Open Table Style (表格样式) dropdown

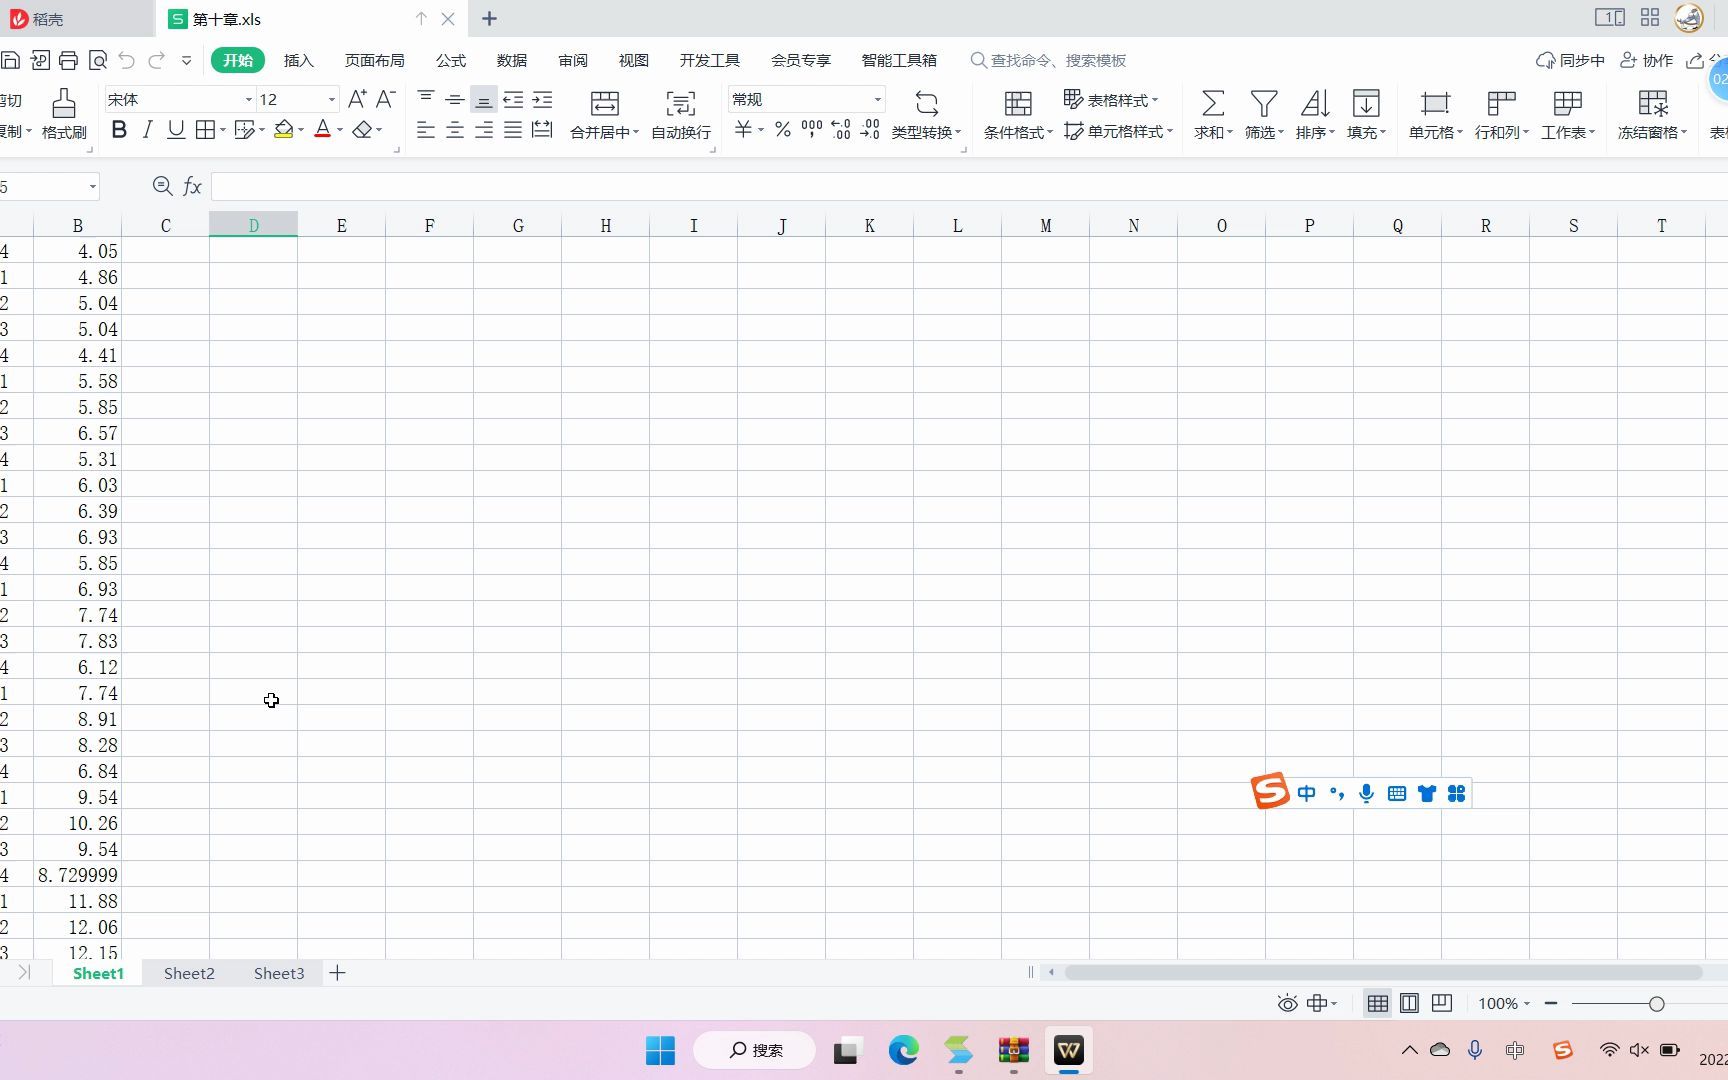tap(1110, 100)
